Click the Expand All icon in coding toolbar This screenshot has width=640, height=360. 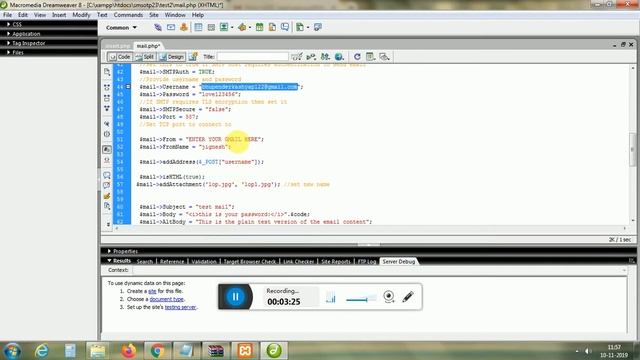(107, 108)
